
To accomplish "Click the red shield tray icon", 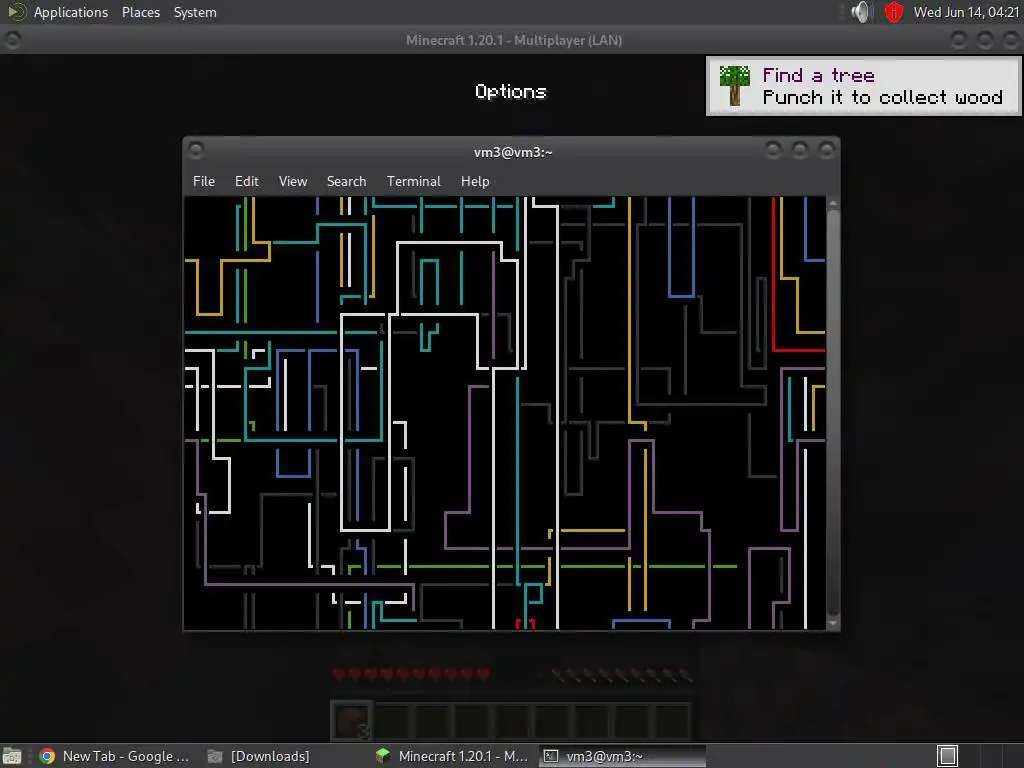I will tap(893, 12).
